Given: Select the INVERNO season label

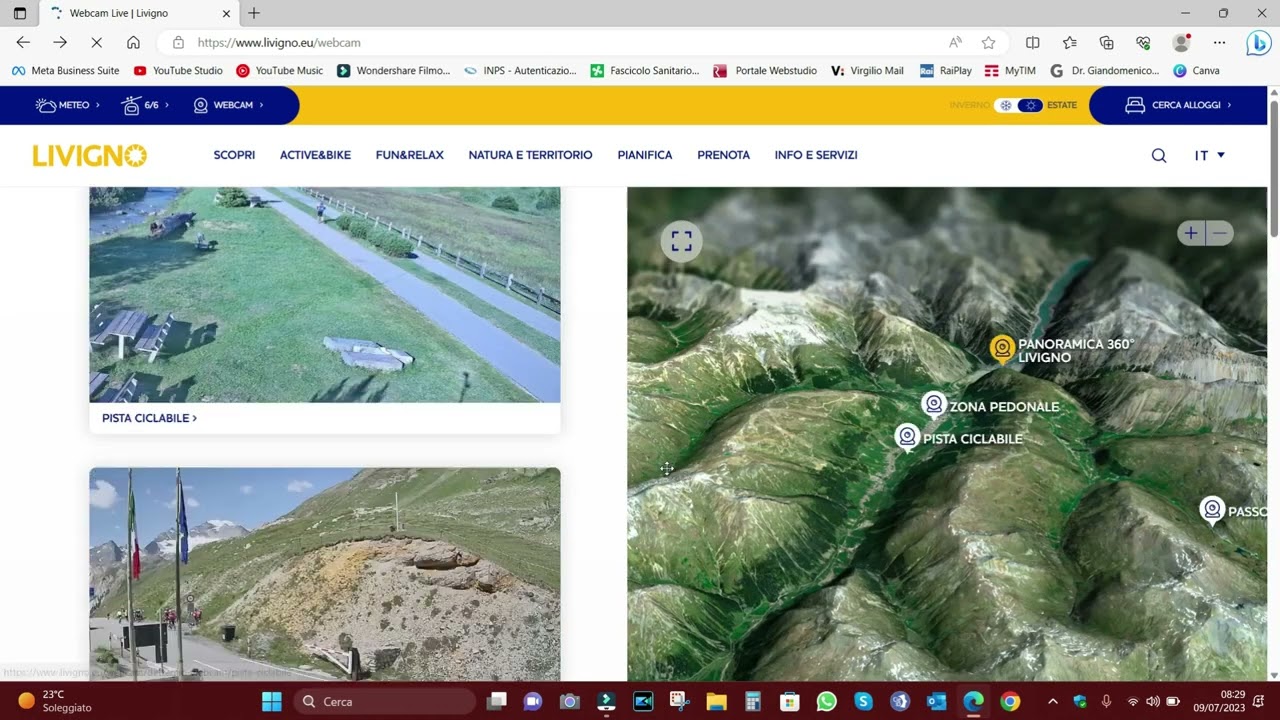Looking at the screenshot, I should (969, 105).
